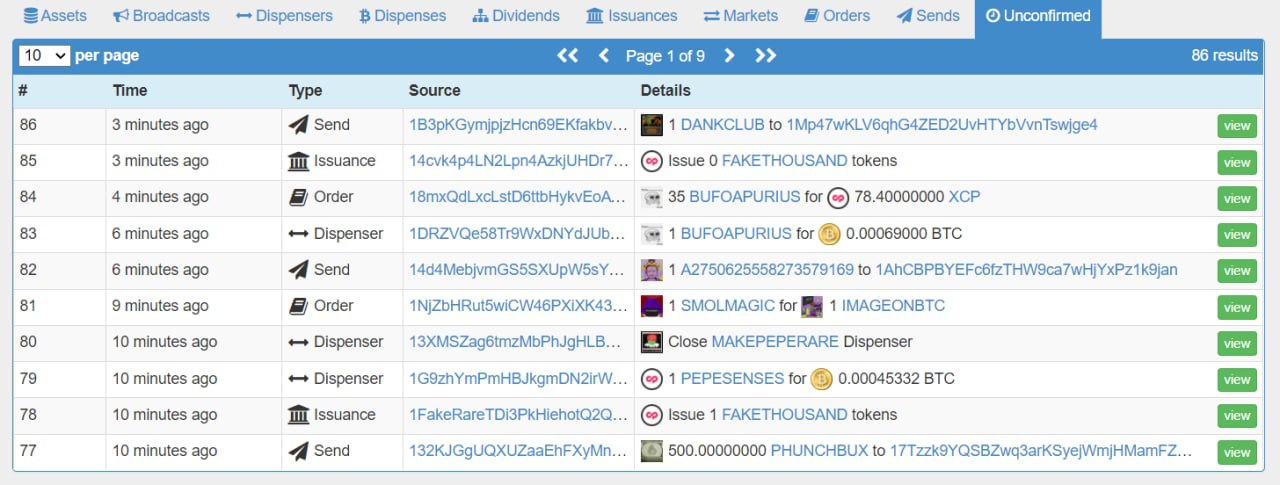The height and width of the screenshot is (485, 1280).
Task: Jump to first page with double-left arrow
Action: coord(567,56)
